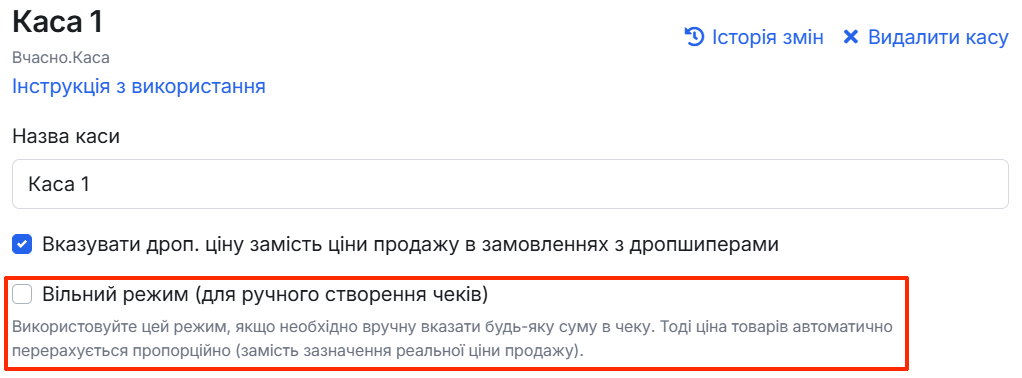Click the Вчасно.Каса subtitle text

pos(61,58)
